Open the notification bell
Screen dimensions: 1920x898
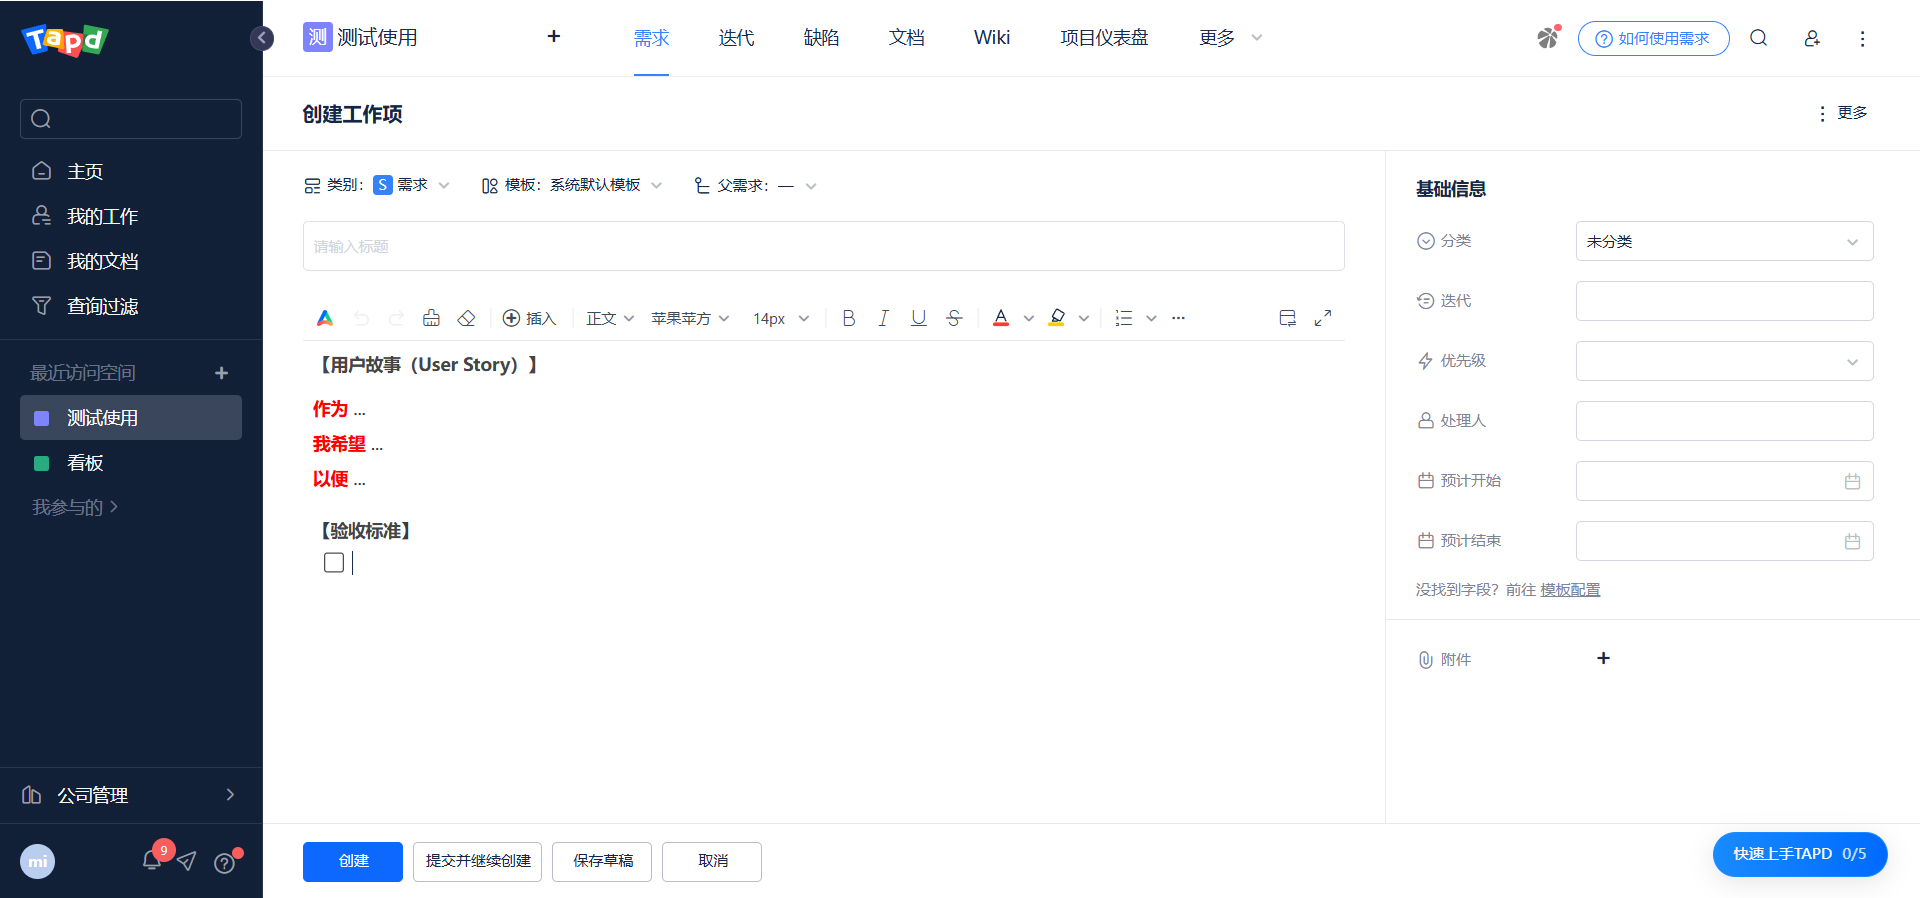[x=153, y=860]
